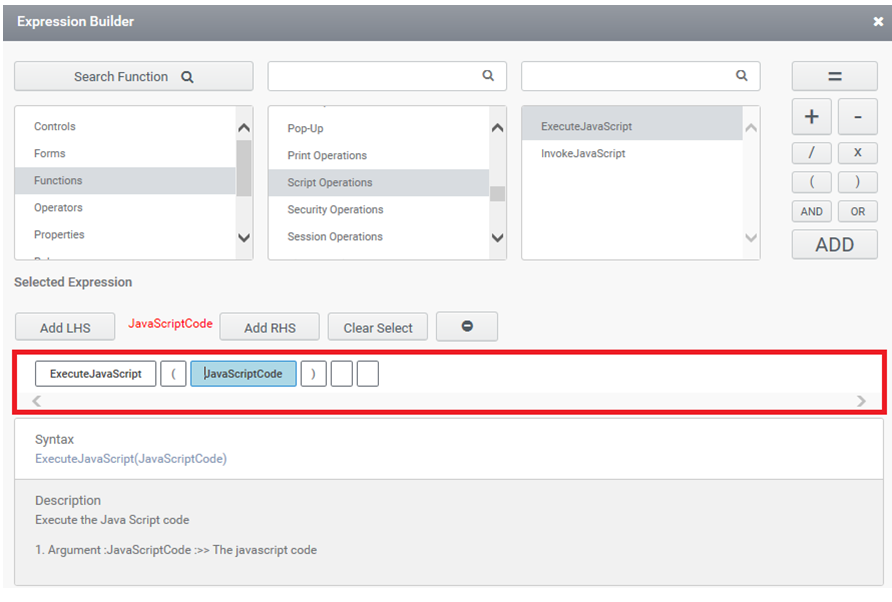Insert the division slash operator
The height and width of the screenshot is (602, 892).
[x=811, y=153]
